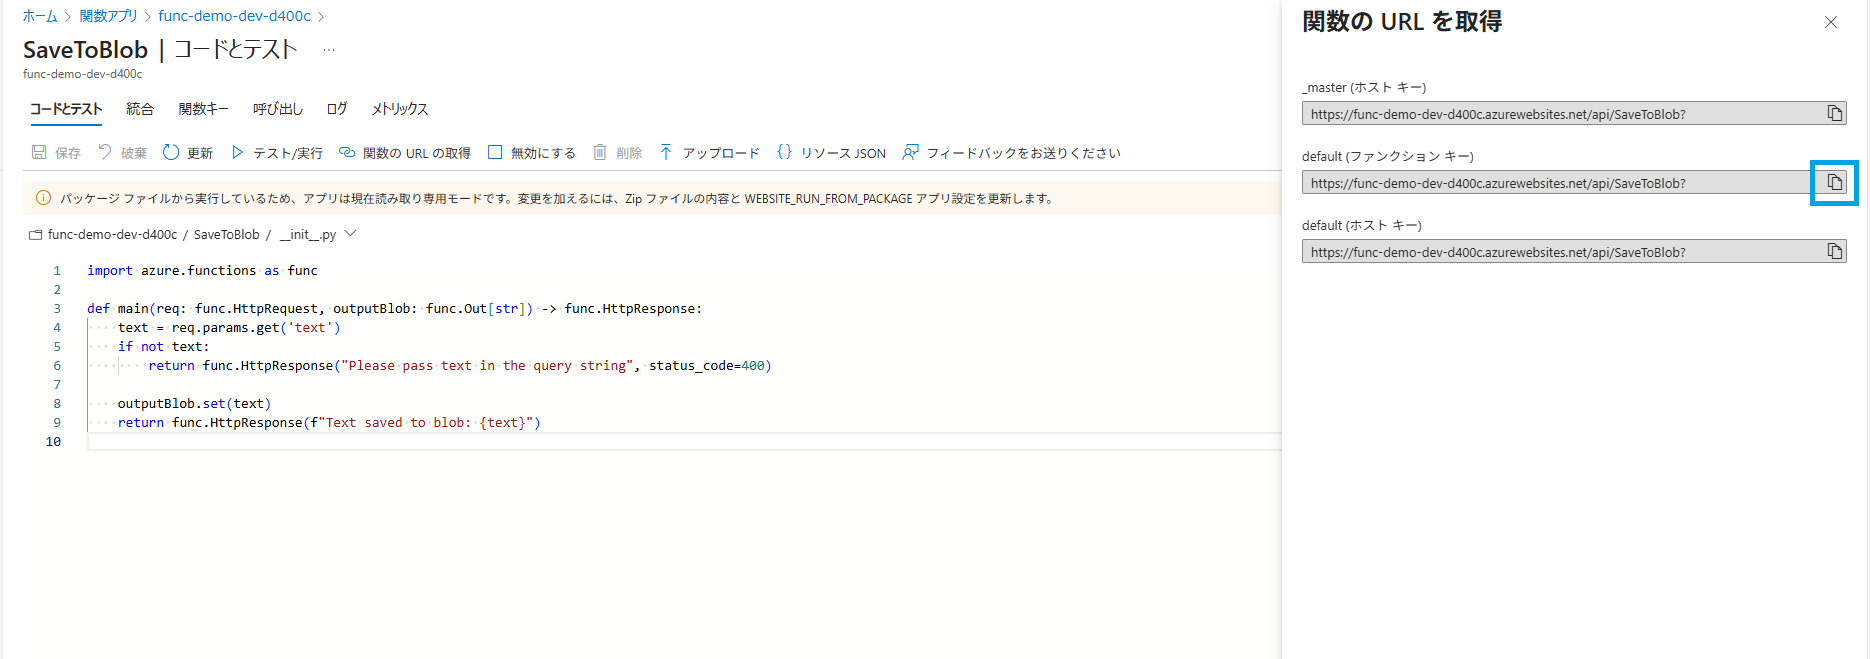Image resolution: width=1870 pixels, height=659 pixels.
Task: Click 関数の URL の取得 button label
Action: tap(417, 153)
